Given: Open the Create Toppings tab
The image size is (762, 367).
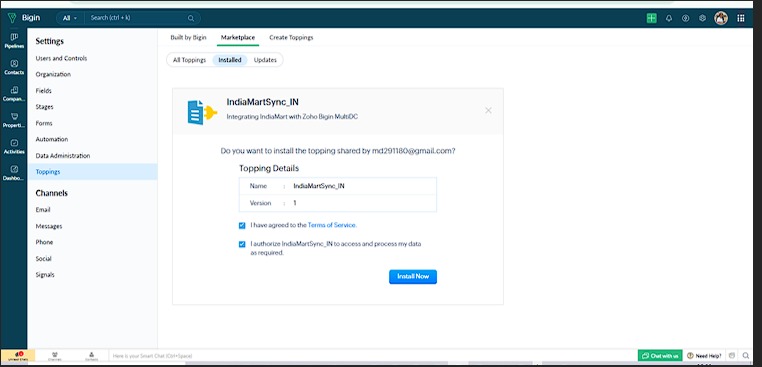Looking at the screenshot, I should point(291,37).
